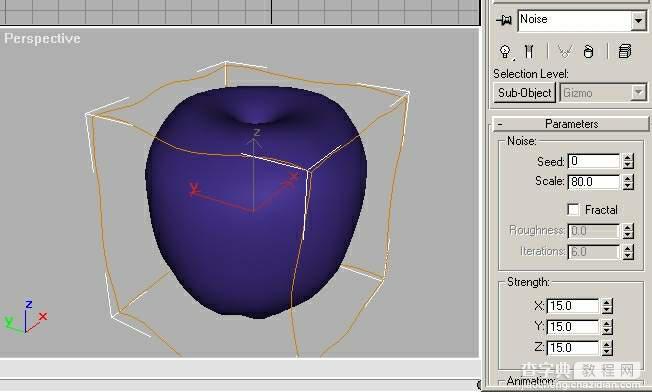This screenshot has width=652, height=392.
Task: Open the Noise modifier stack dropdown
Action: click(x=638, y=20)
